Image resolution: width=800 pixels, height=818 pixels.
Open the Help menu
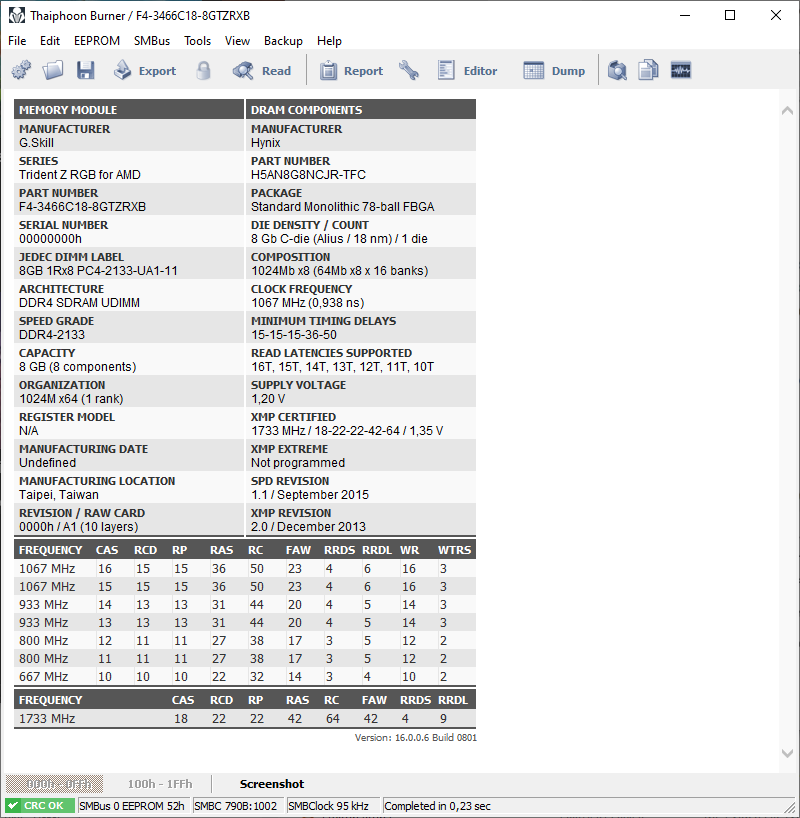point(329,41)
